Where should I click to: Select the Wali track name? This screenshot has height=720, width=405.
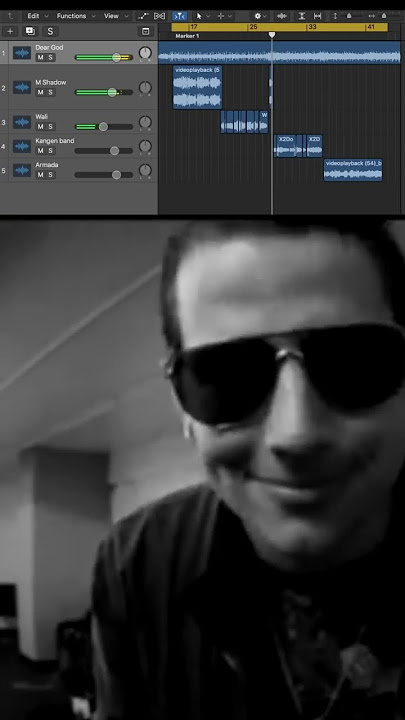41,117
